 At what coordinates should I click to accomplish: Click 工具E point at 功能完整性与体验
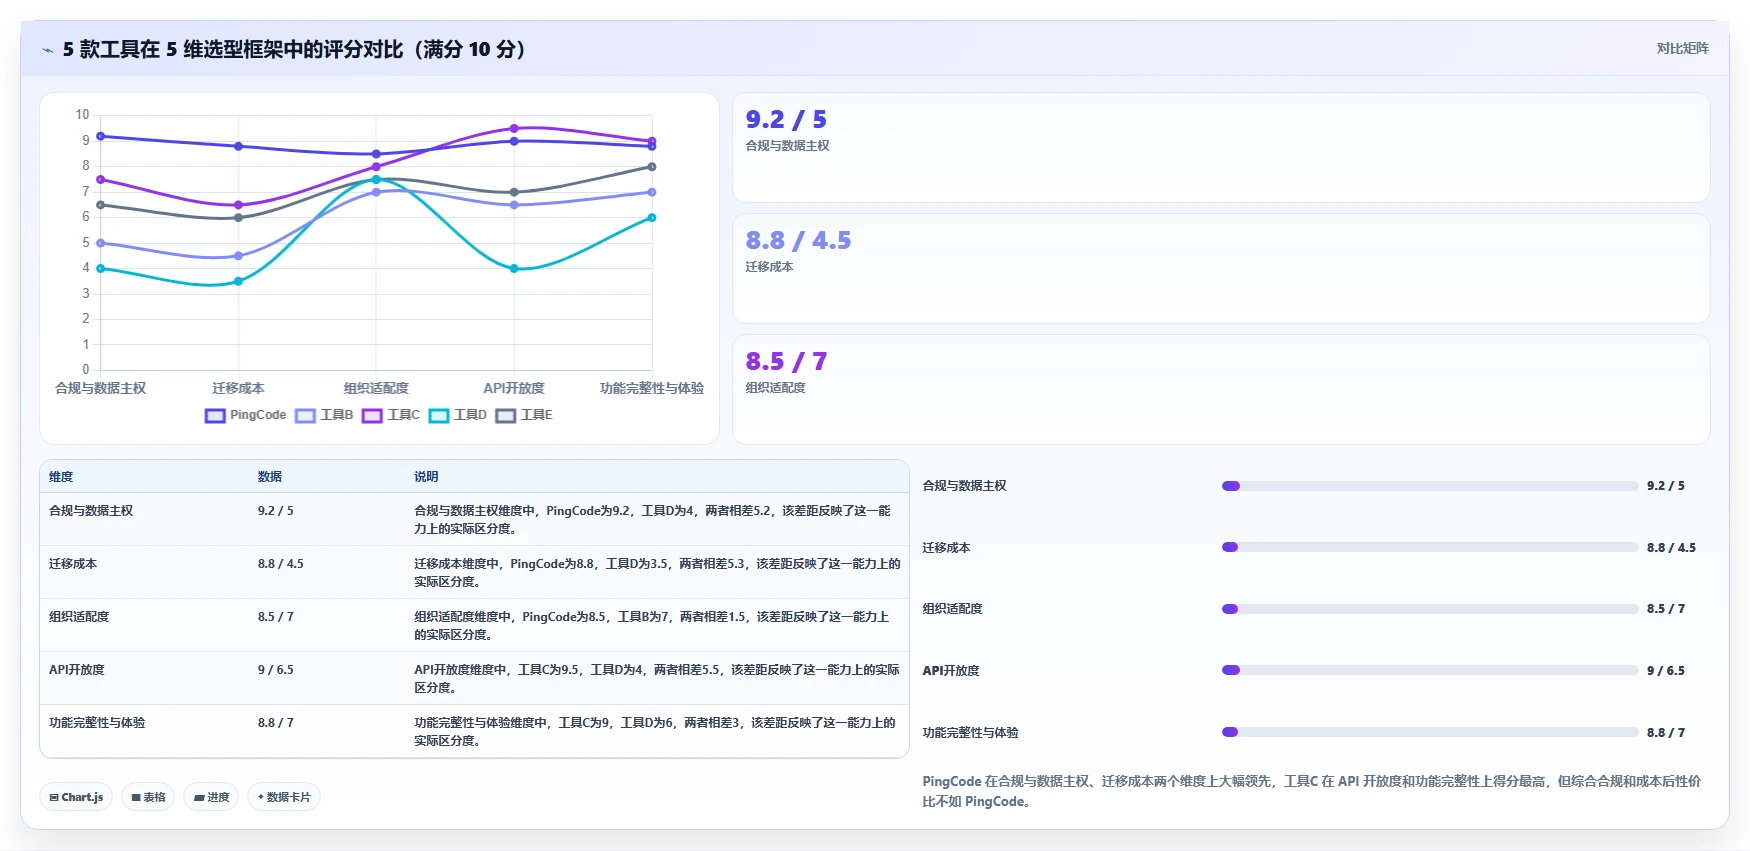(x=652, y=167)
